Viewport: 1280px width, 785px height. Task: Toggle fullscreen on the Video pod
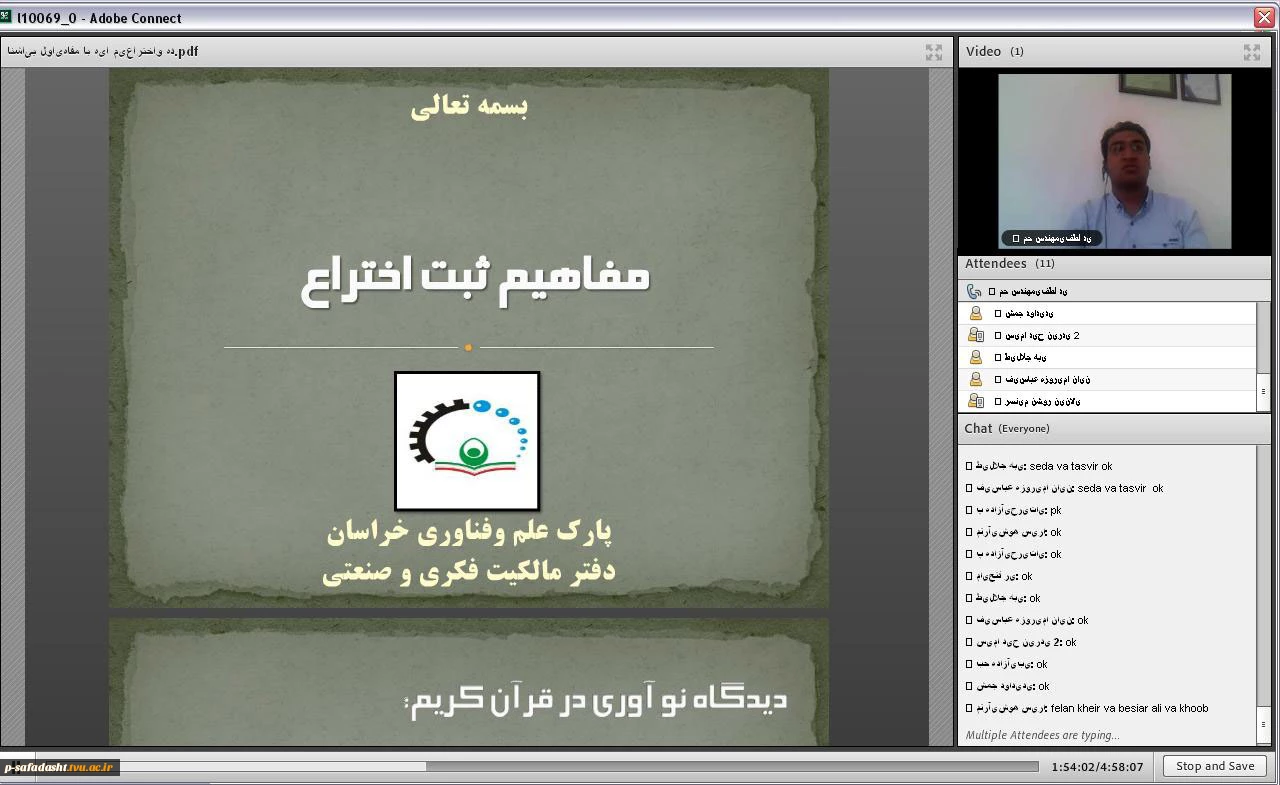point(1252,52)
